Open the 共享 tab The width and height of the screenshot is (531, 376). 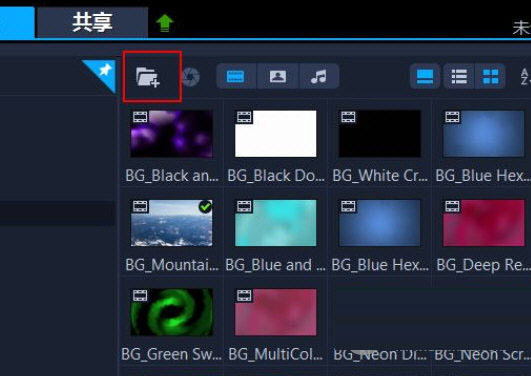click(92, 22)
